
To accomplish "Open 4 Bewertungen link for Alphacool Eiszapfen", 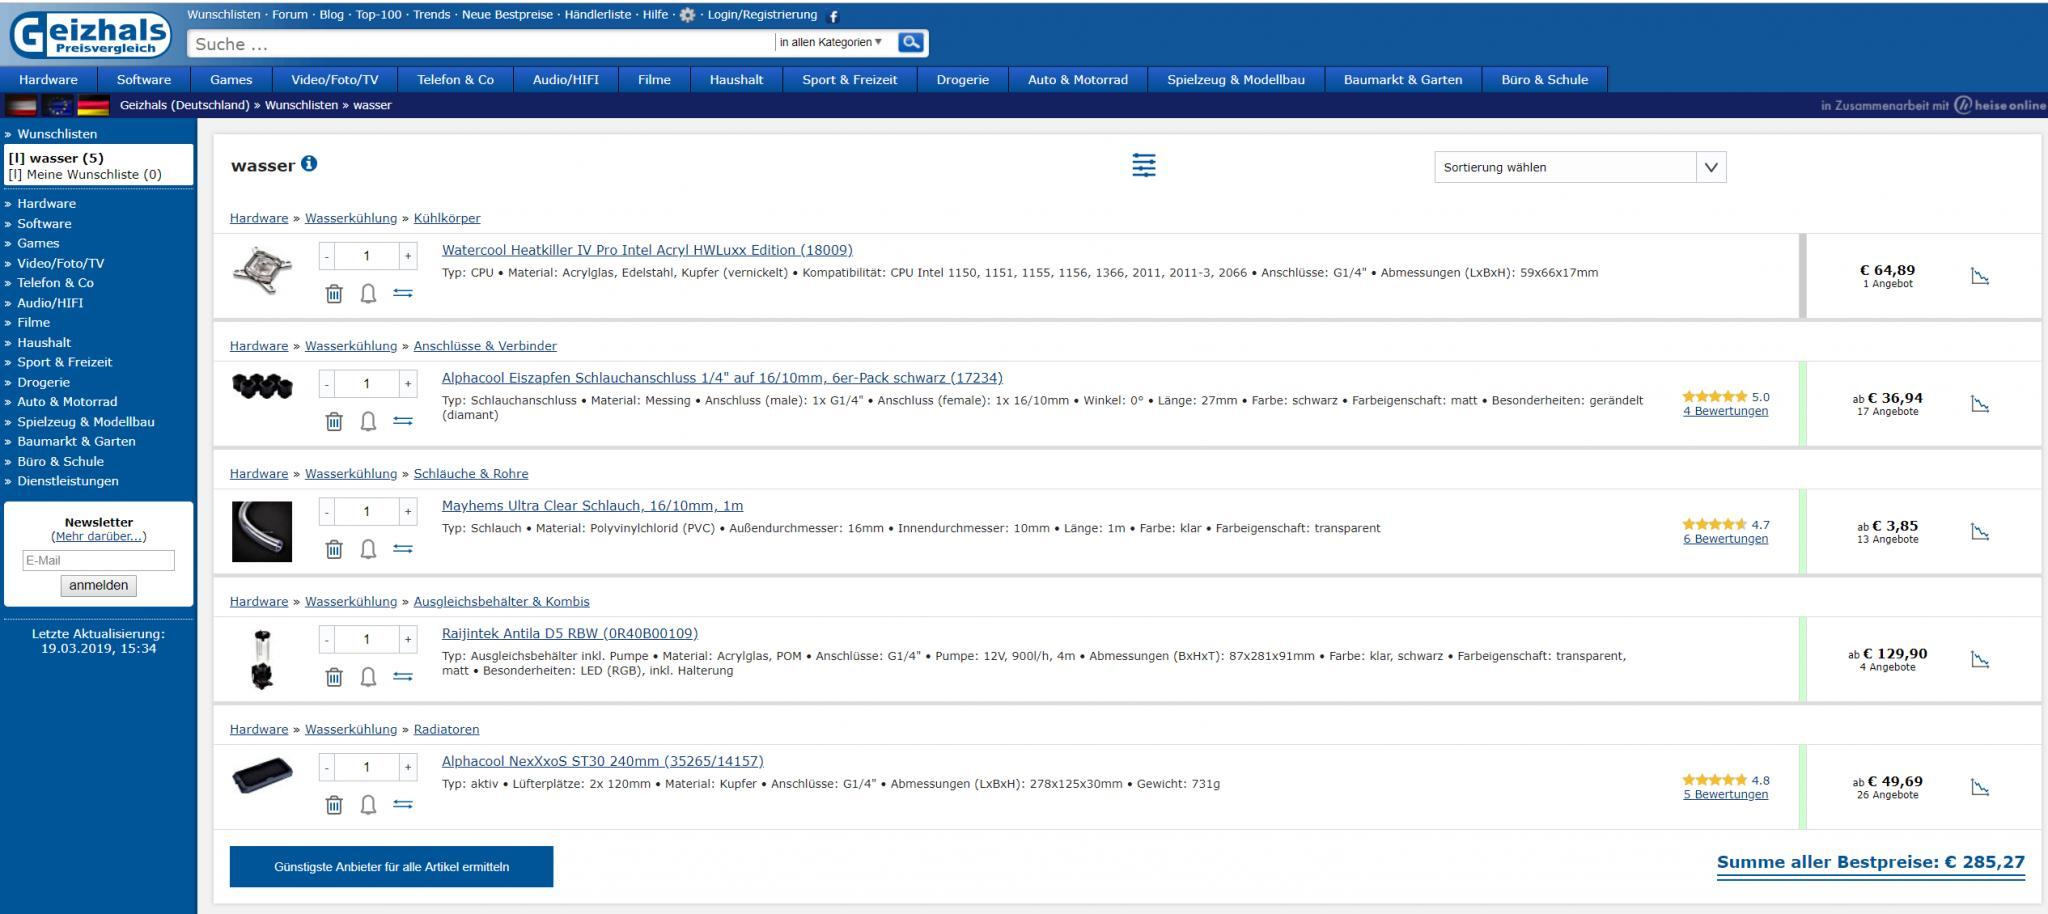I will point(1725,411).
